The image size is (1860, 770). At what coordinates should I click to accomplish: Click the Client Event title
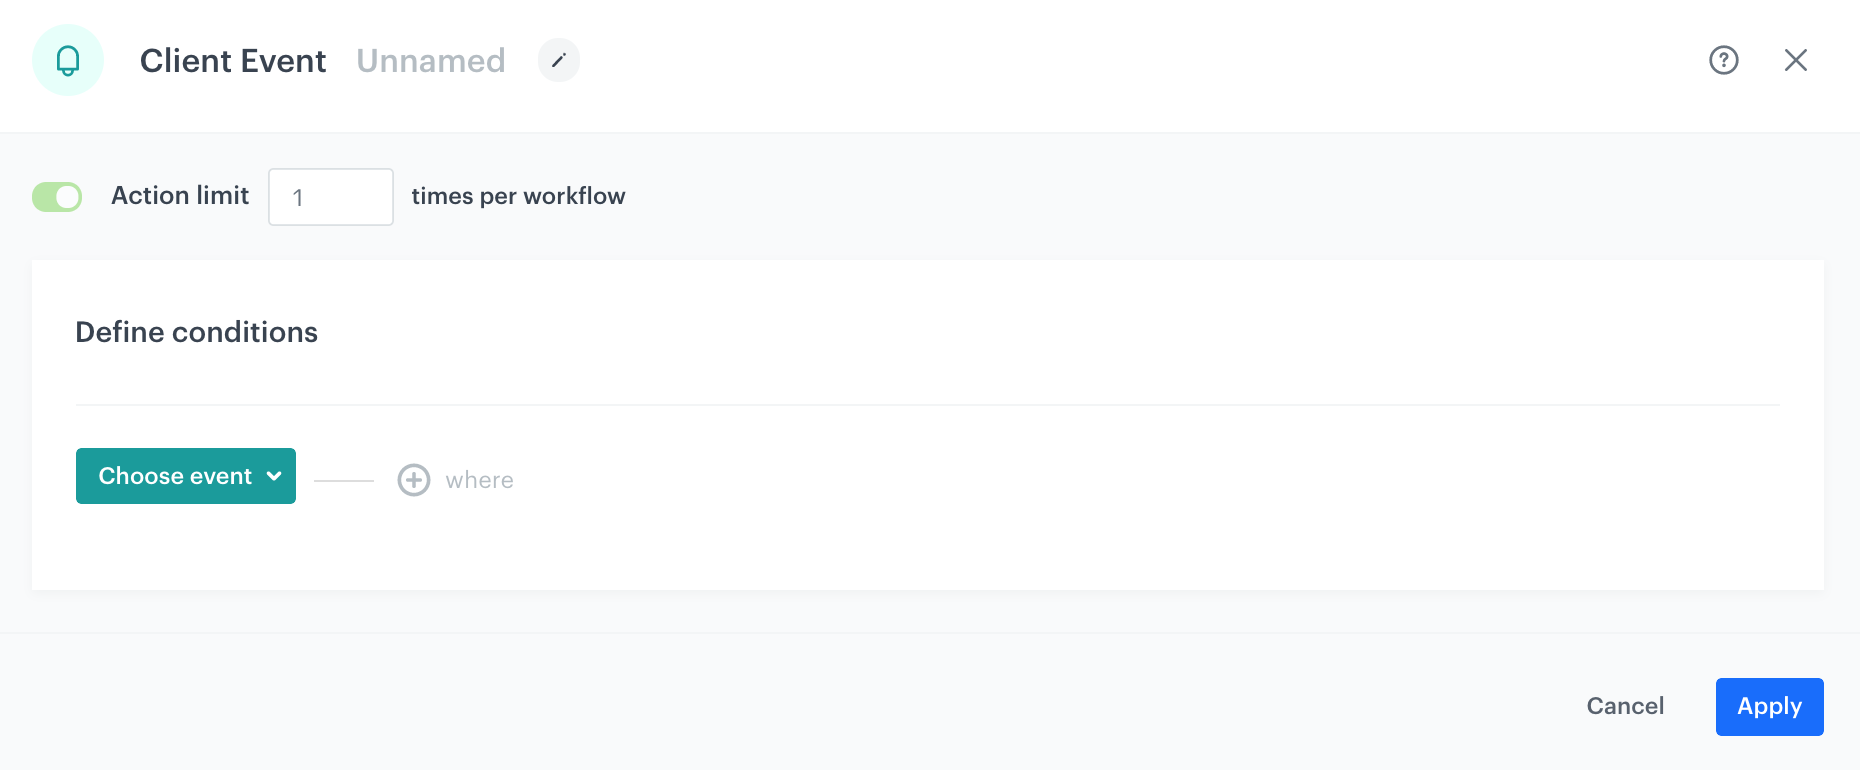(x=233, y=61)
